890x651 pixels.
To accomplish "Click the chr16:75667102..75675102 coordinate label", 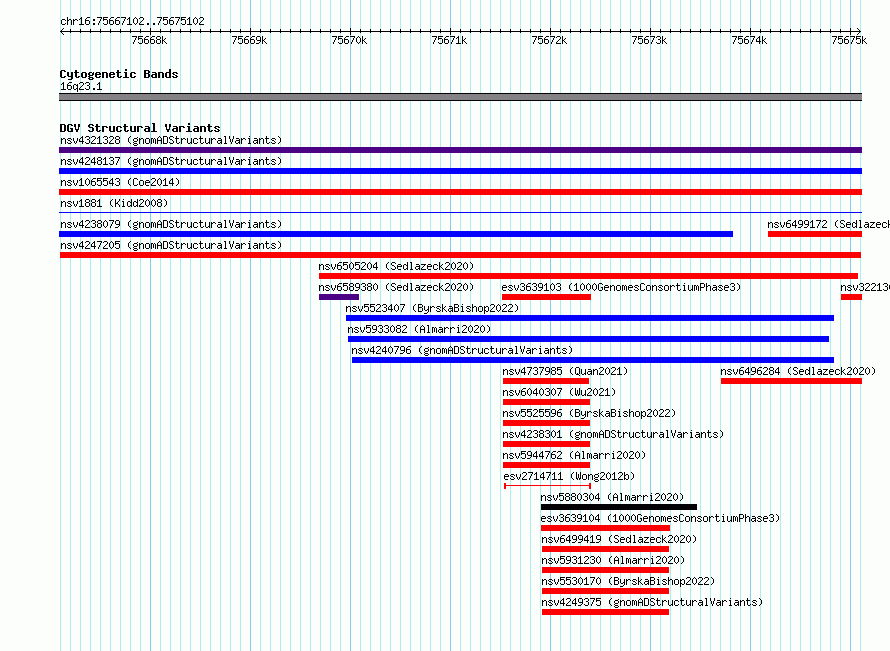I will 132,21.
